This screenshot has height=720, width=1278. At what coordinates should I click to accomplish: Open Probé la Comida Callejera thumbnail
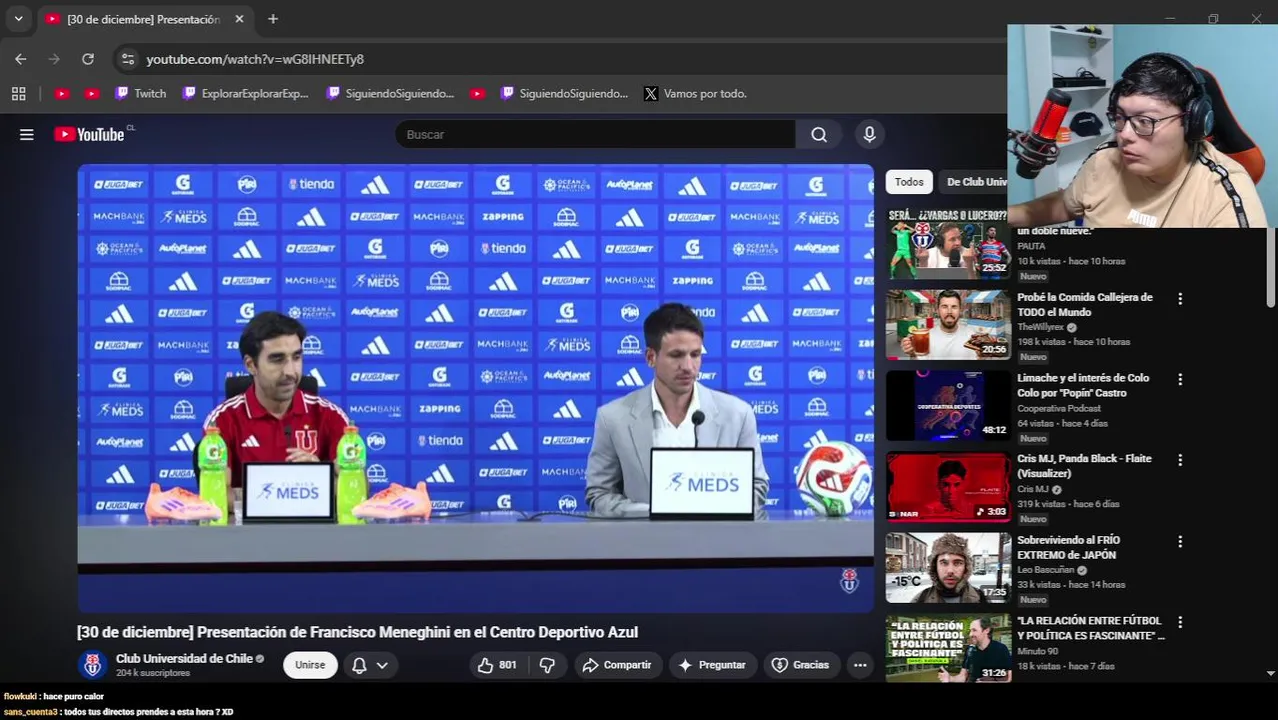pos(948,324)
